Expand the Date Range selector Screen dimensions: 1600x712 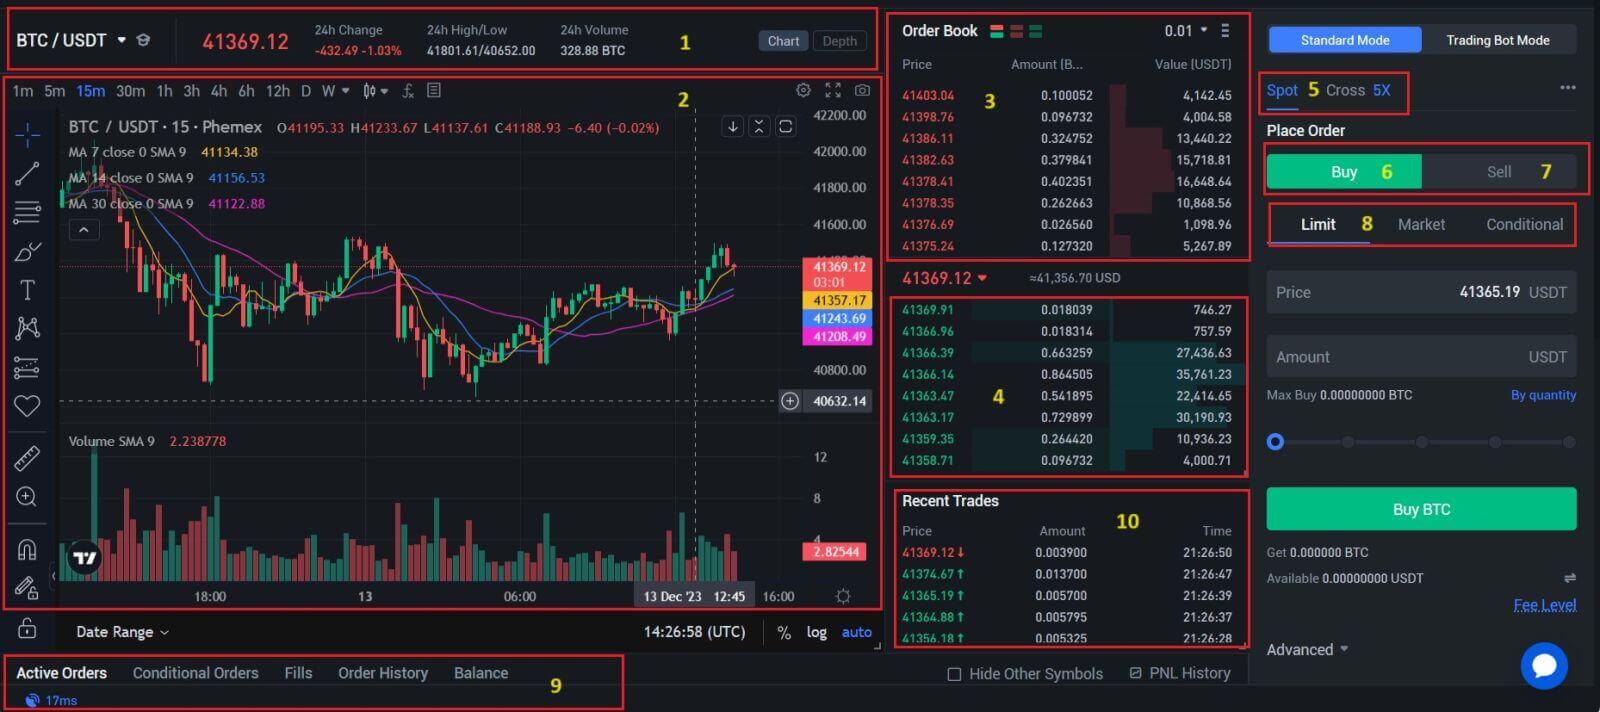(122, 632)
